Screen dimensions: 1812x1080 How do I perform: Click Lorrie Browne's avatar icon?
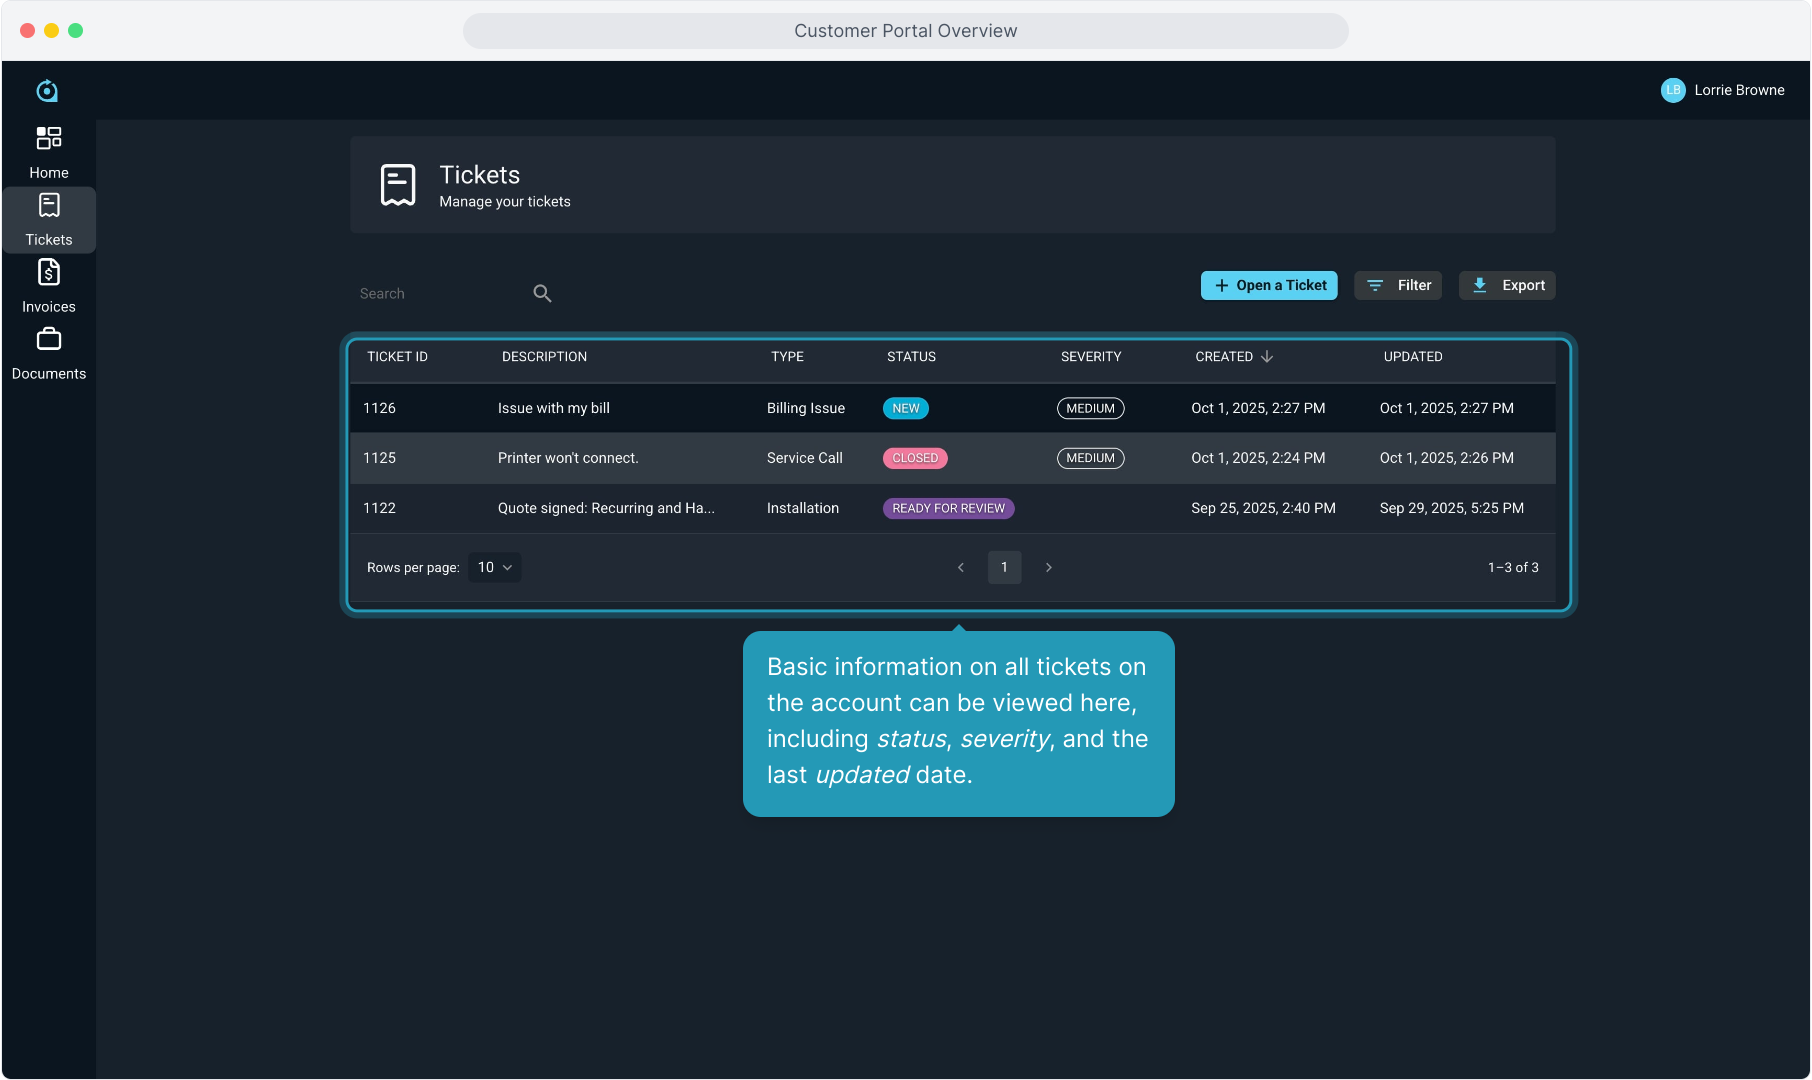[x=1672, y=90]
